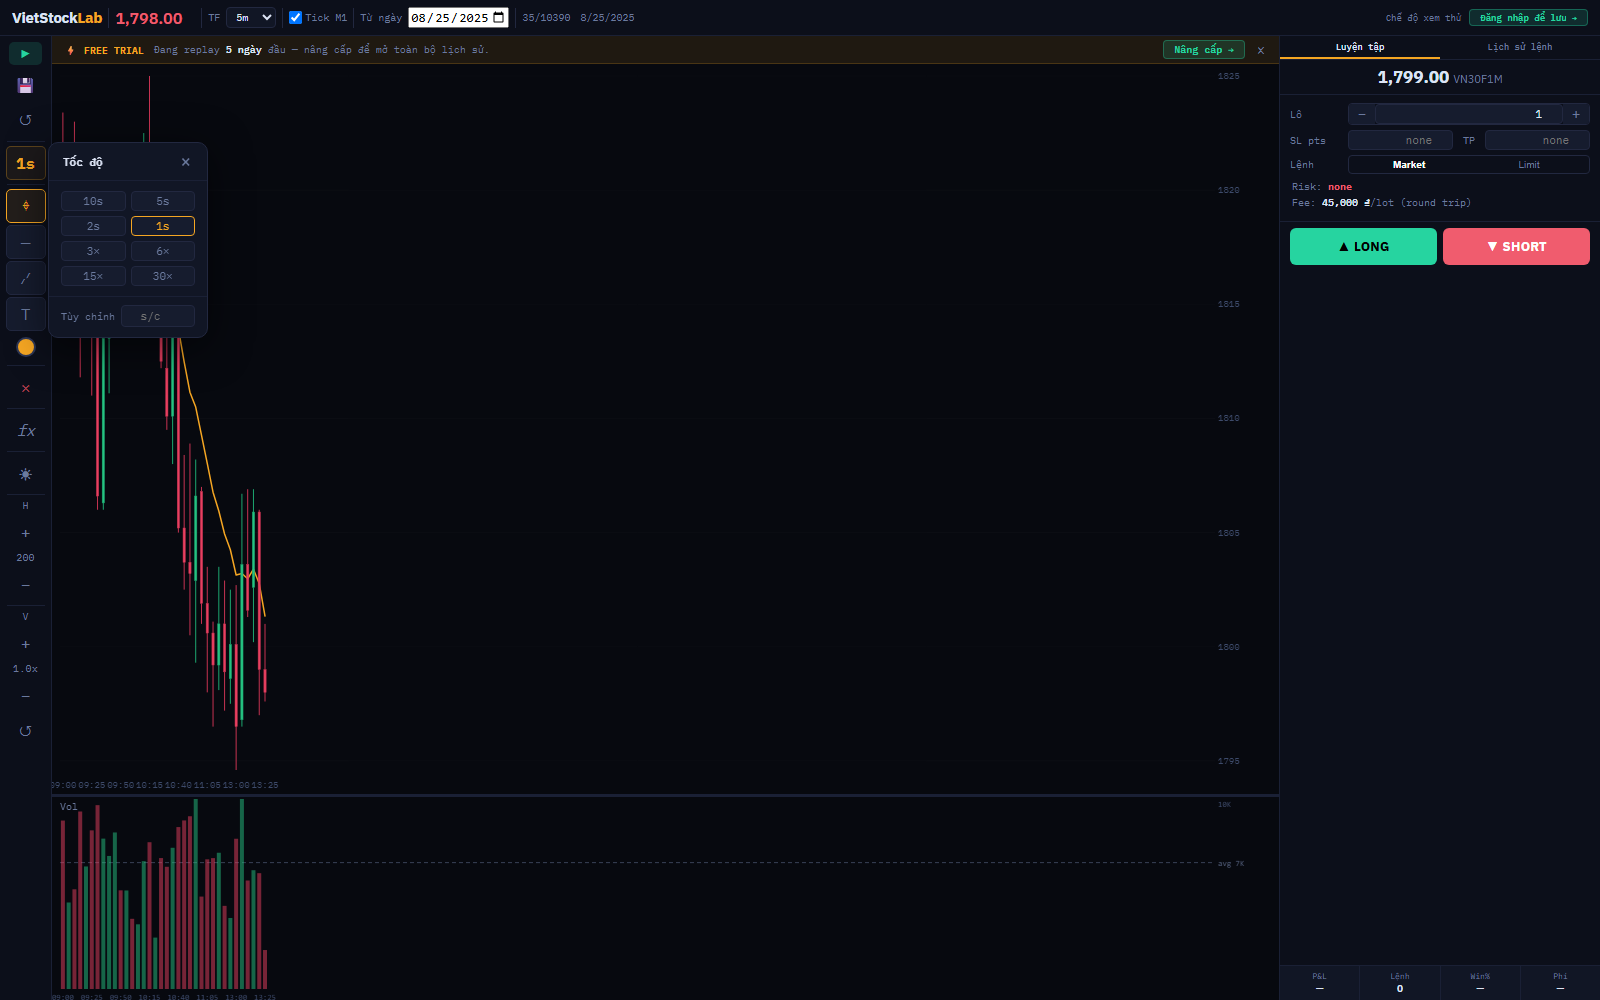The height and width of the screenshot is (1000, 1600).
Task: Click the Win% stat at bottom
Action: point(1480,982)
